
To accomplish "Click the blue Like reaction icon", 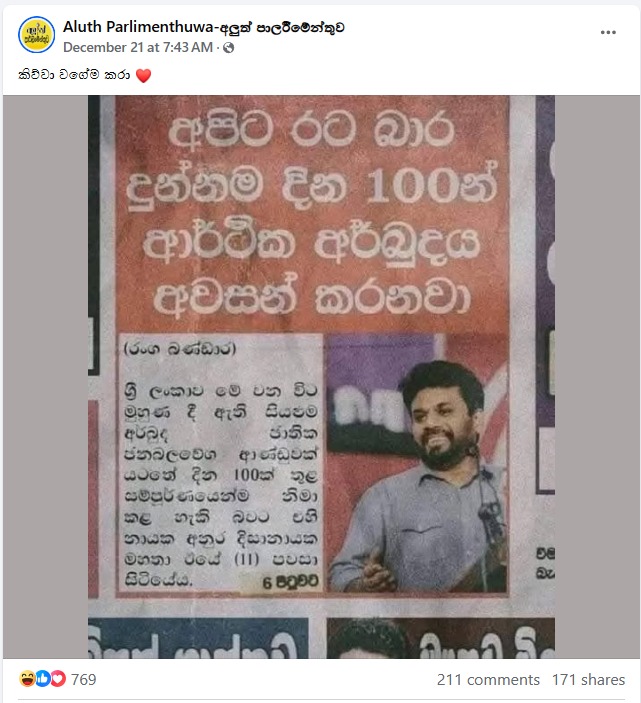I will pyautogui.click(x=43, y=679).
